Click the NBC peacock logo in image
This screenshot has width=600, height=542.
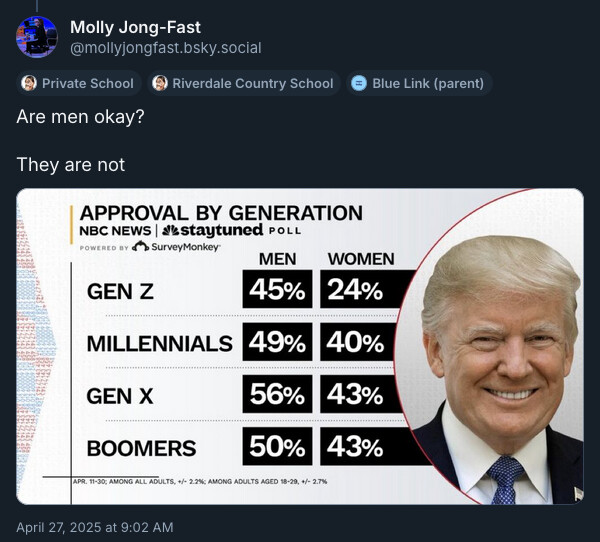pos(170,230)
